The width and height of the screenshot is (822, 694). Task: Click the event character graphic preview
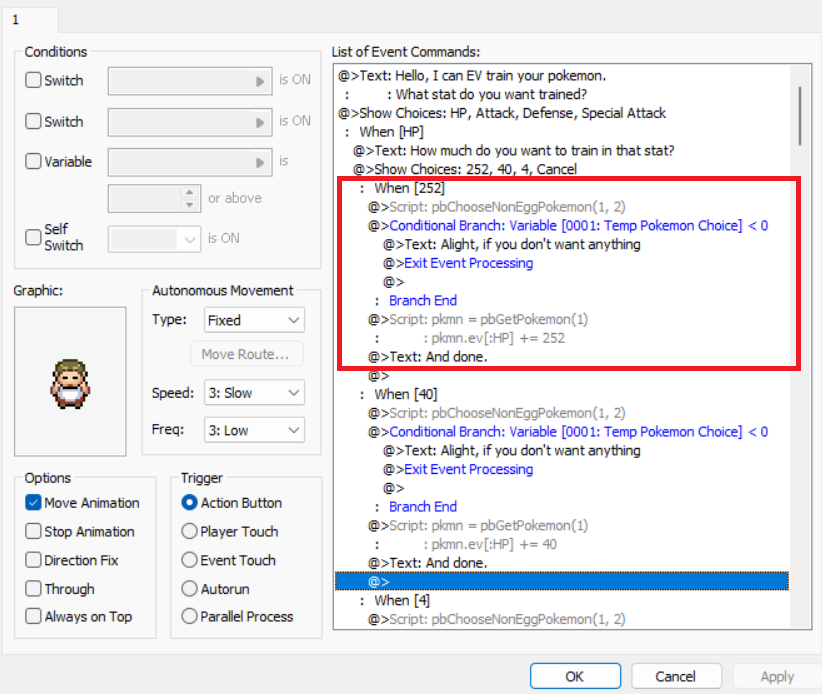click(x=70, y=382)
